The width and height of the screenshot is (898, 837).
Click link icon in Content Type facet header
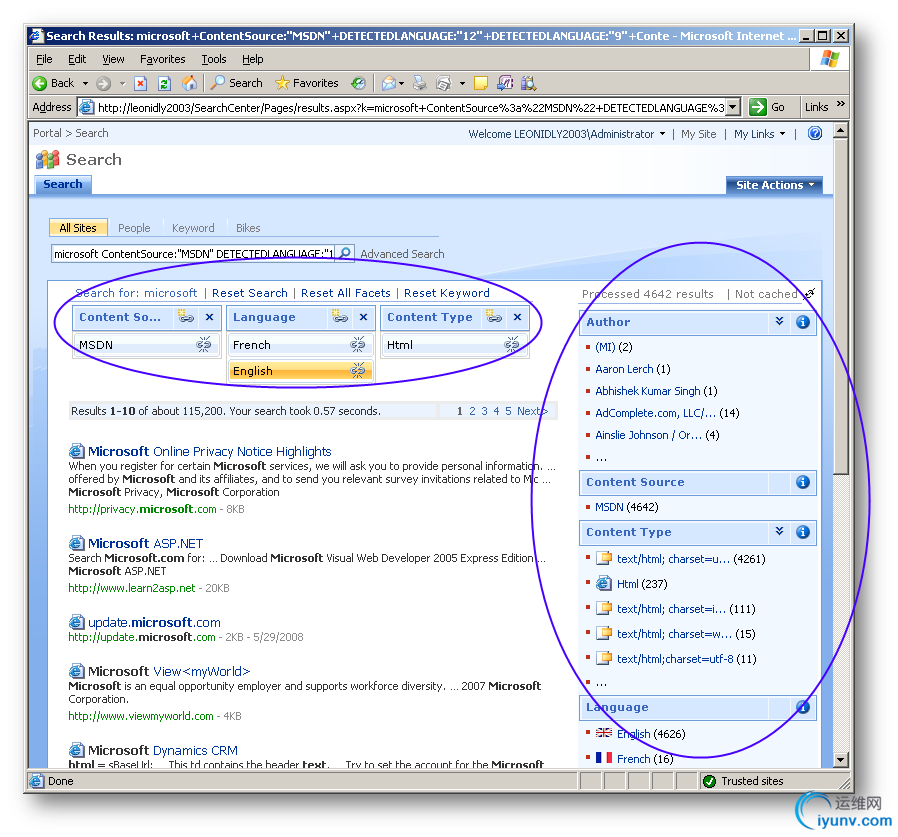pos(494,316)
